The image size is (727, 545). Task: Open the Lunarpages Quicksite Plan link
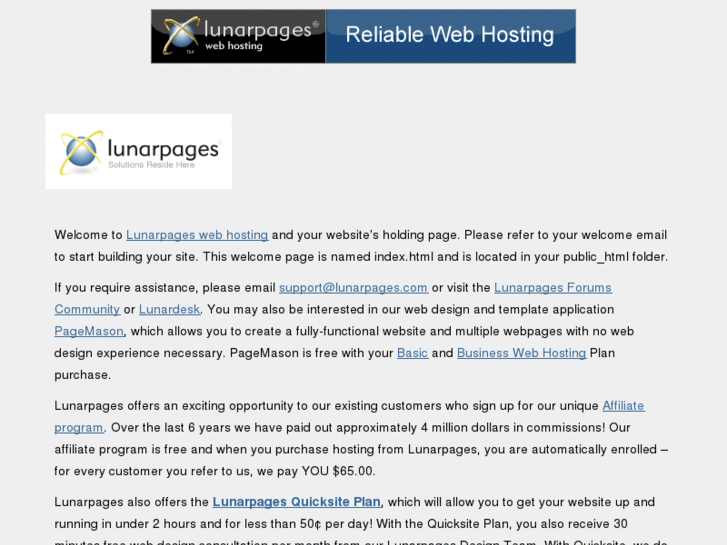[x=297, y=502]
